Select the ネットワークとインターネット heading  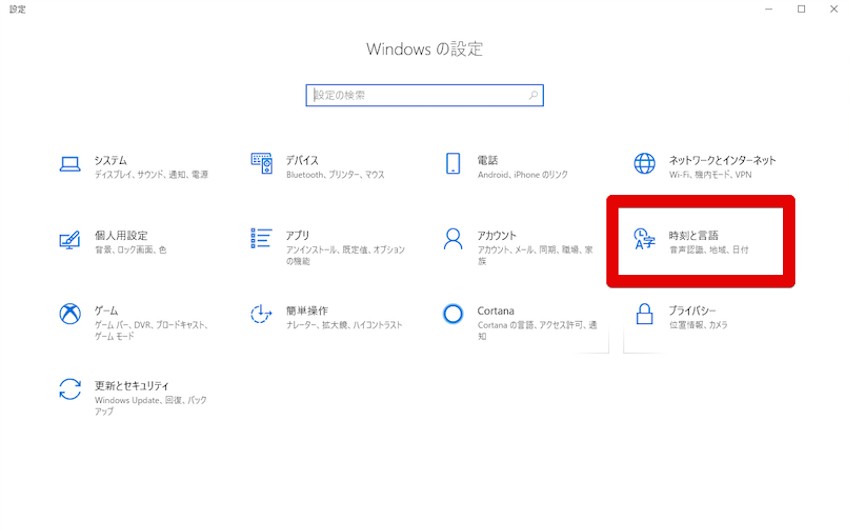click(x=722, y=160)
